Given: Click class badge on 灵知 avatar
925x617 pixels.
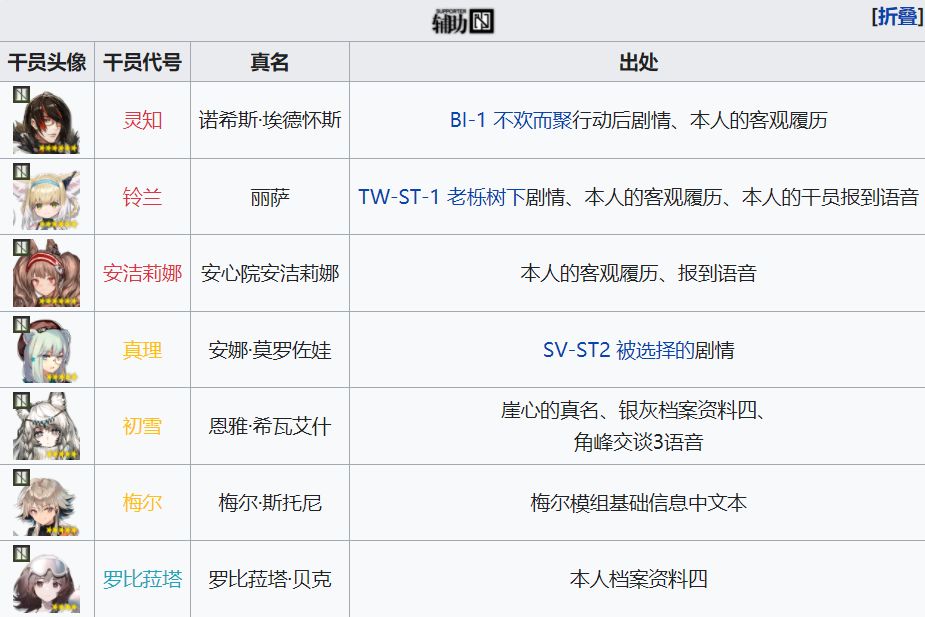Looking at the screenshot, I should tap(21, 94).
